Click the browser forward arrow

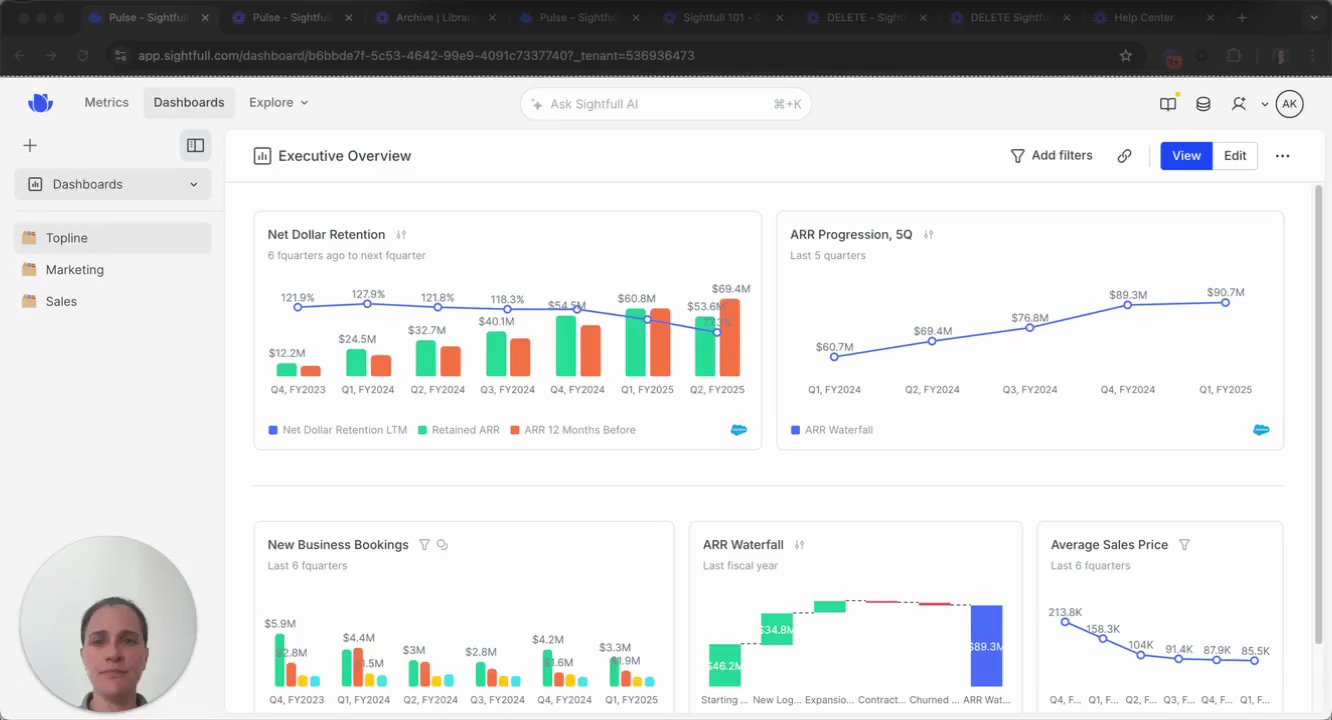point(51,56)
